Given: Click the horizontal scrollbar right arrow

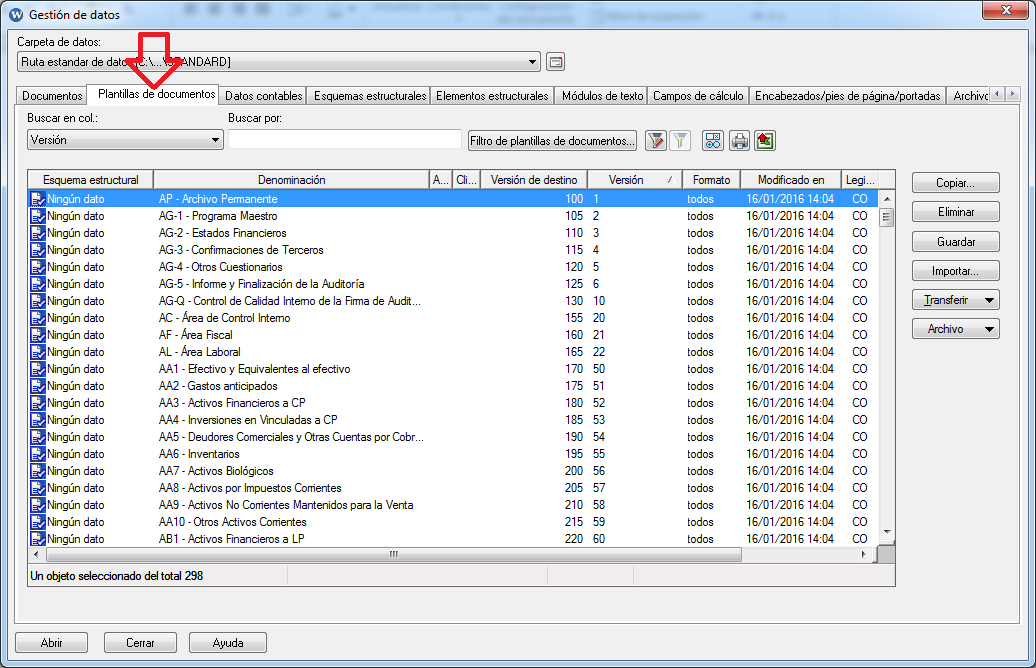Looking at the screenshot, I should [864, 554].
